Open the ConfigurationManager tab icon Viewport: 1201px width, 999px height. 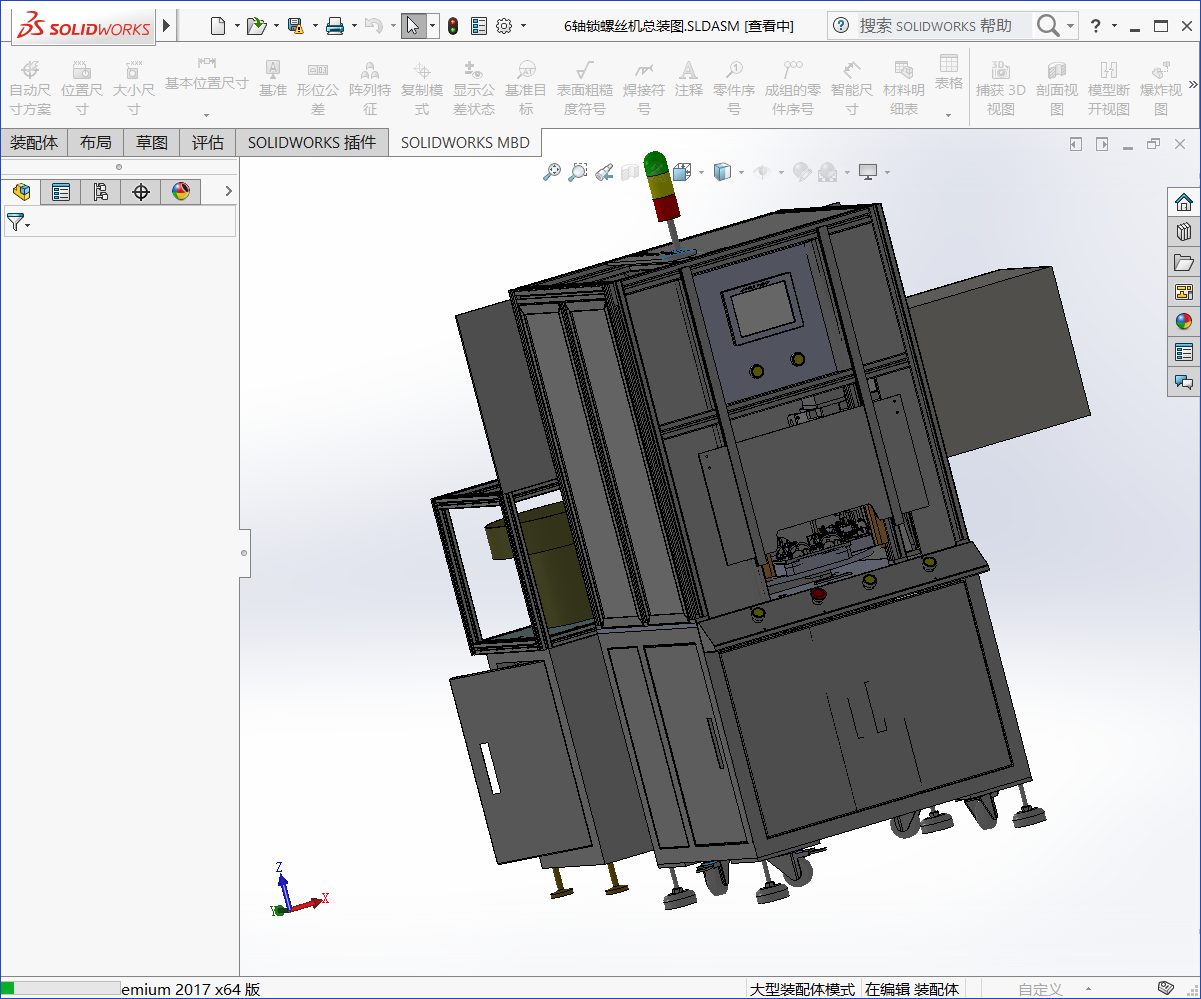point(101,192)
